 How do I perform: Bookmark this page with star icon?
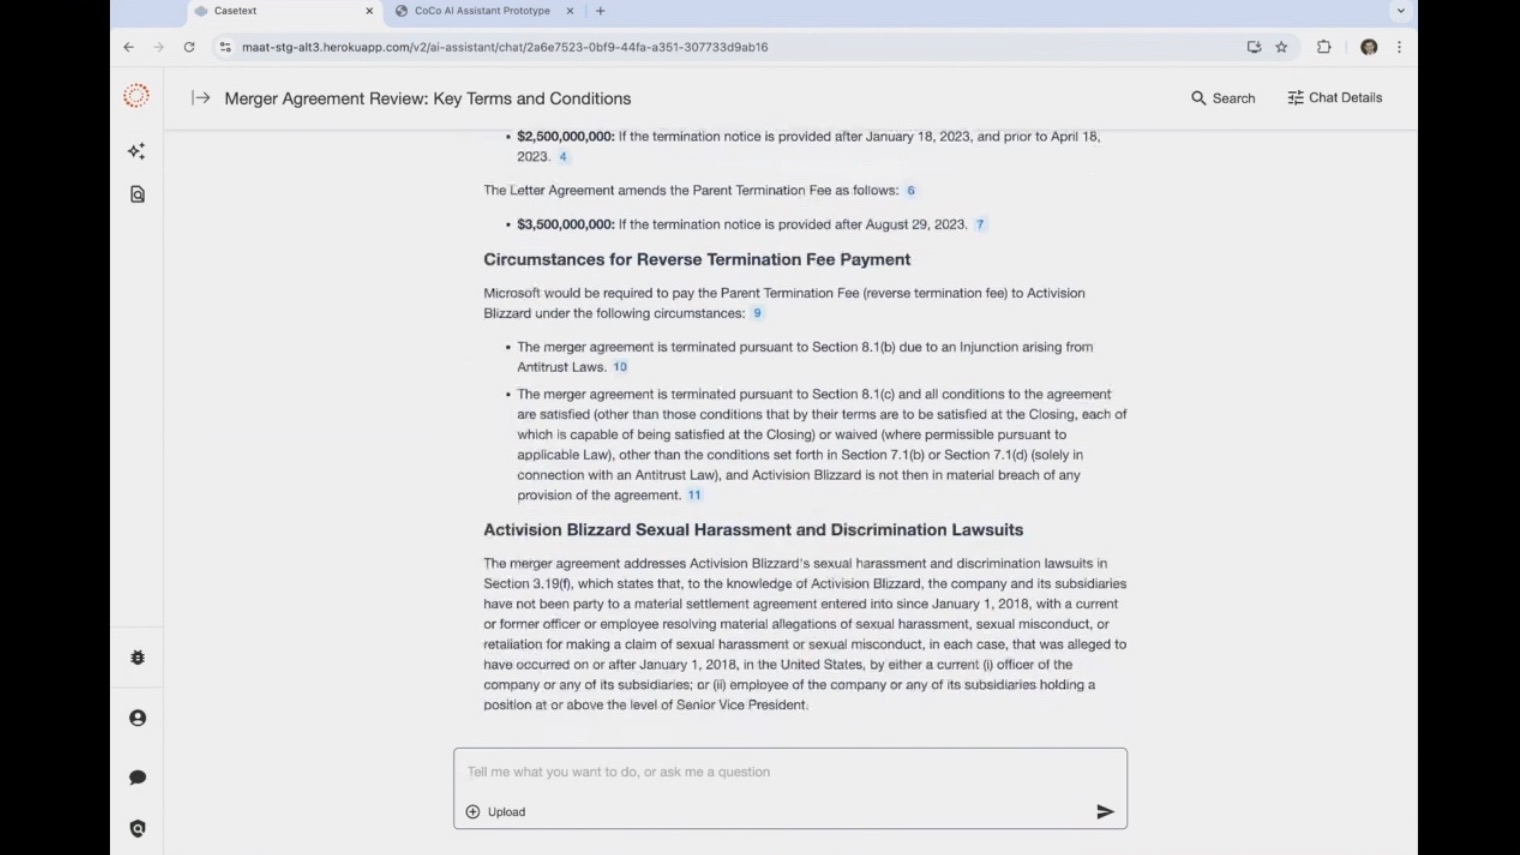[x=1281, y=47]
